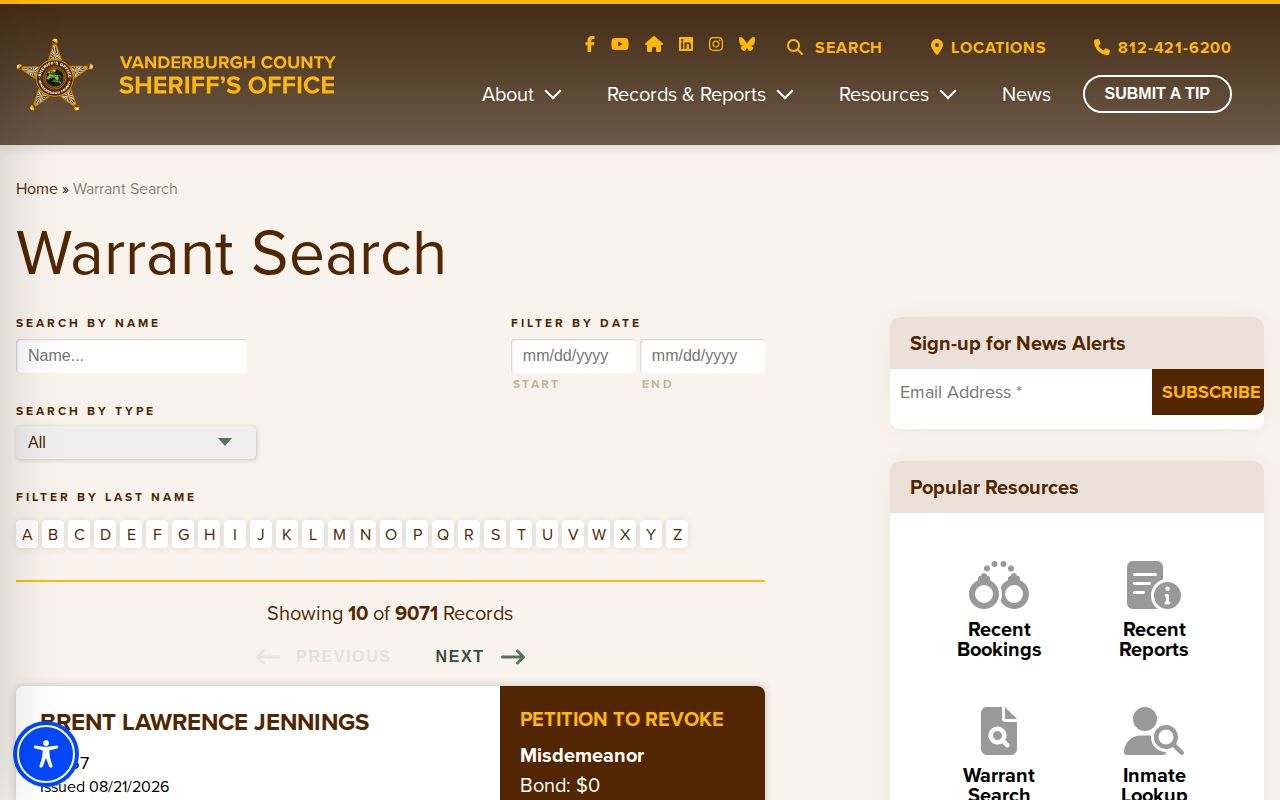Click the Start date filter field

tap(574, 356)
